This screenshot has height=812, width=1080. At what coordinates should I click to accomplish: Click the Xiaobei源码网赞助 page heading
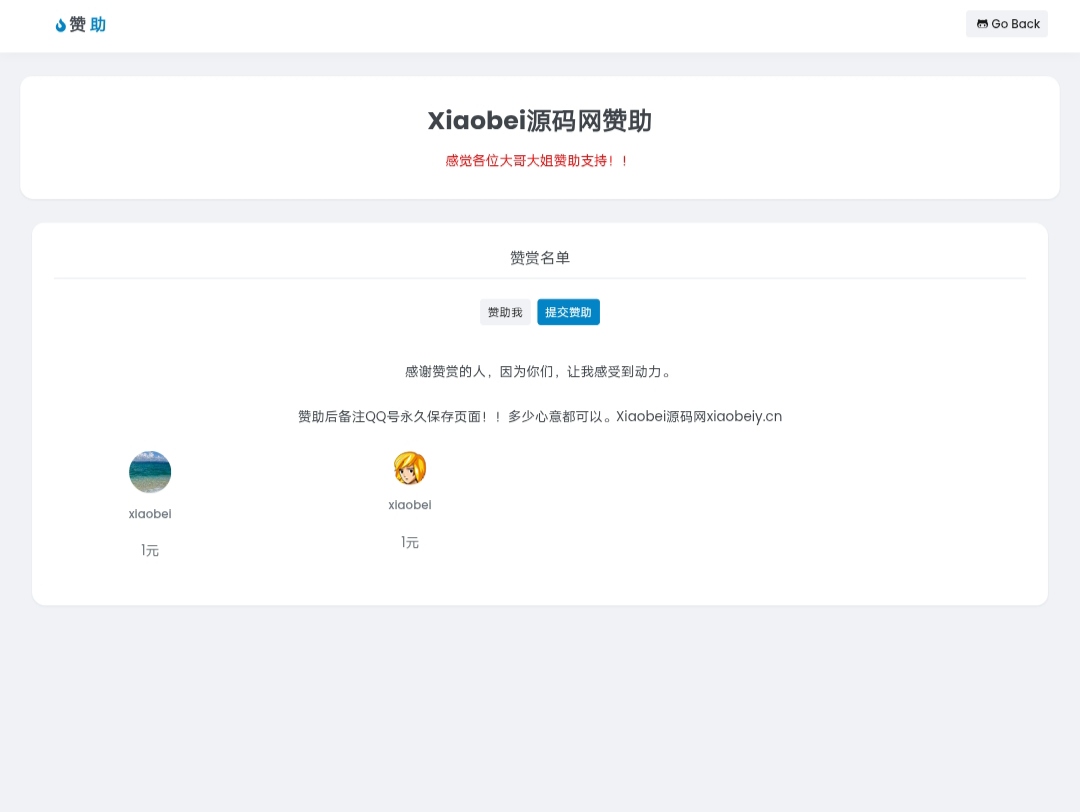540,121
